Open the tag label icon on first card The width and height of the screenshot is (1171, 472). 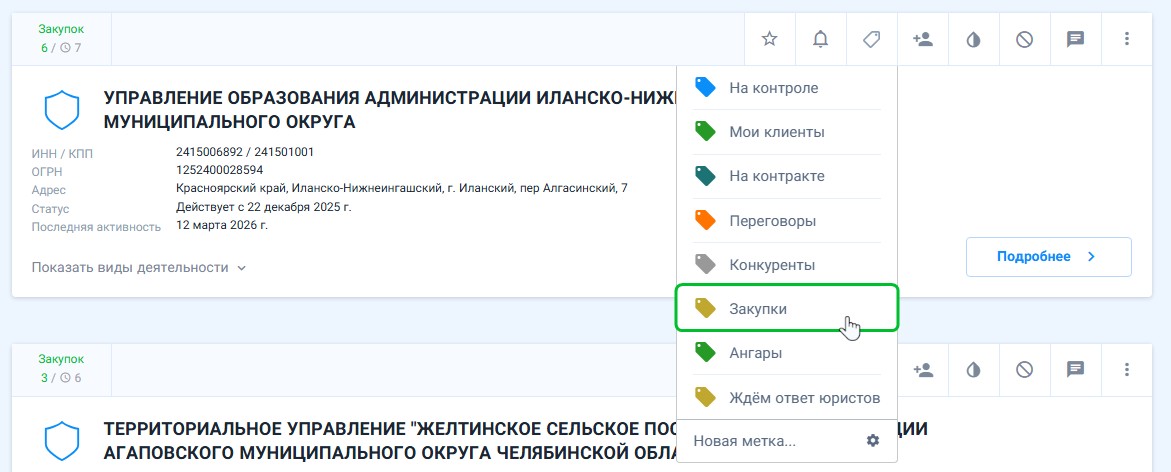point(871,40)
